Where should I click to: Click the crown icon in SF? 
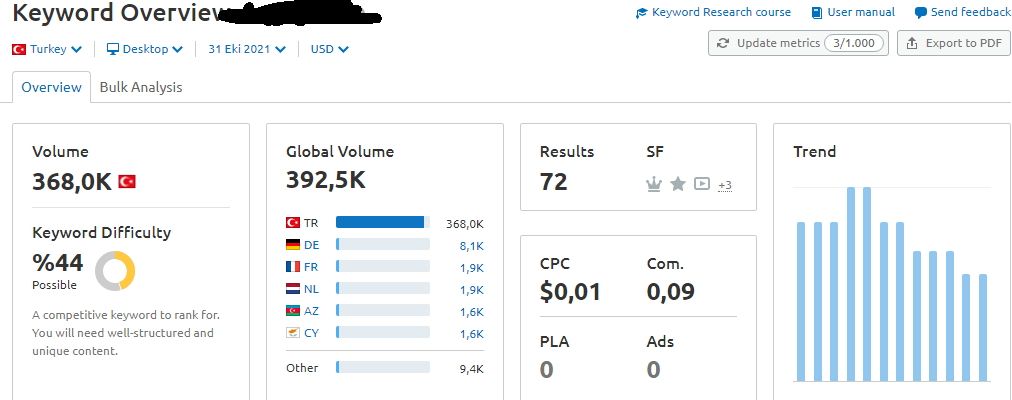(x=654, y=185)
